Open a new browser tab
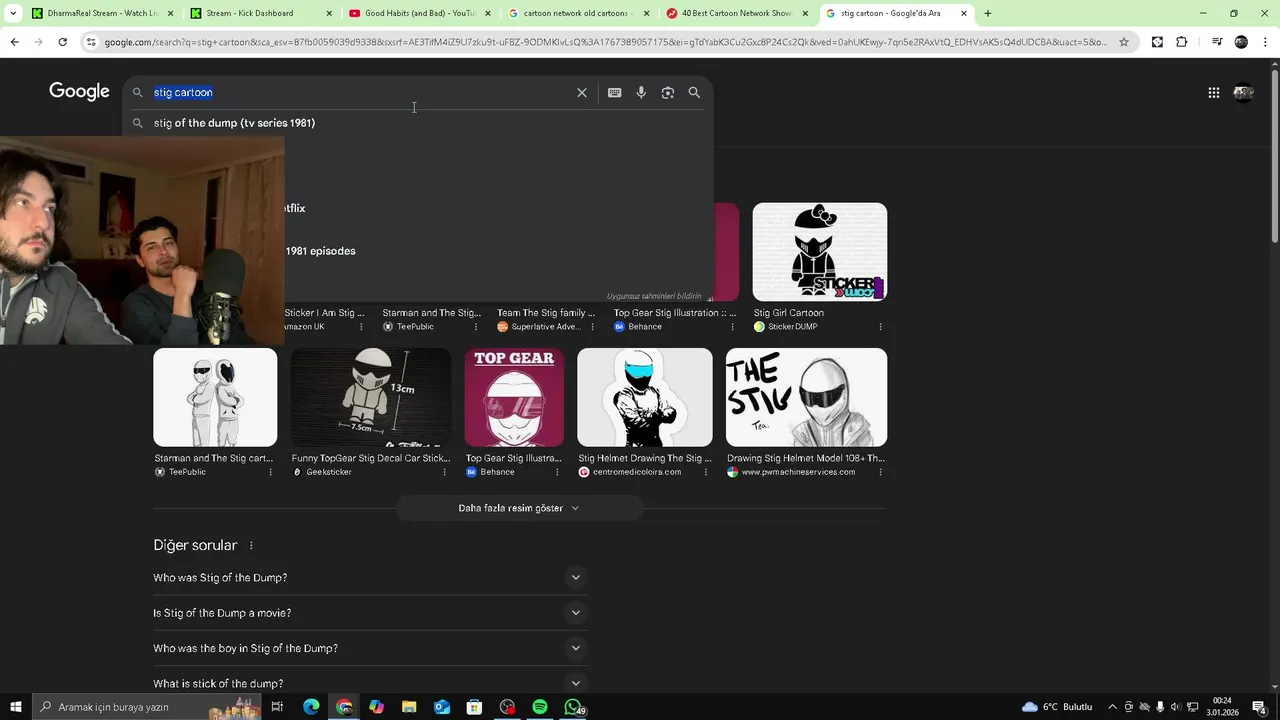Image resolution: width=1280 pixels, height=720 pixels. coord(987,13)
